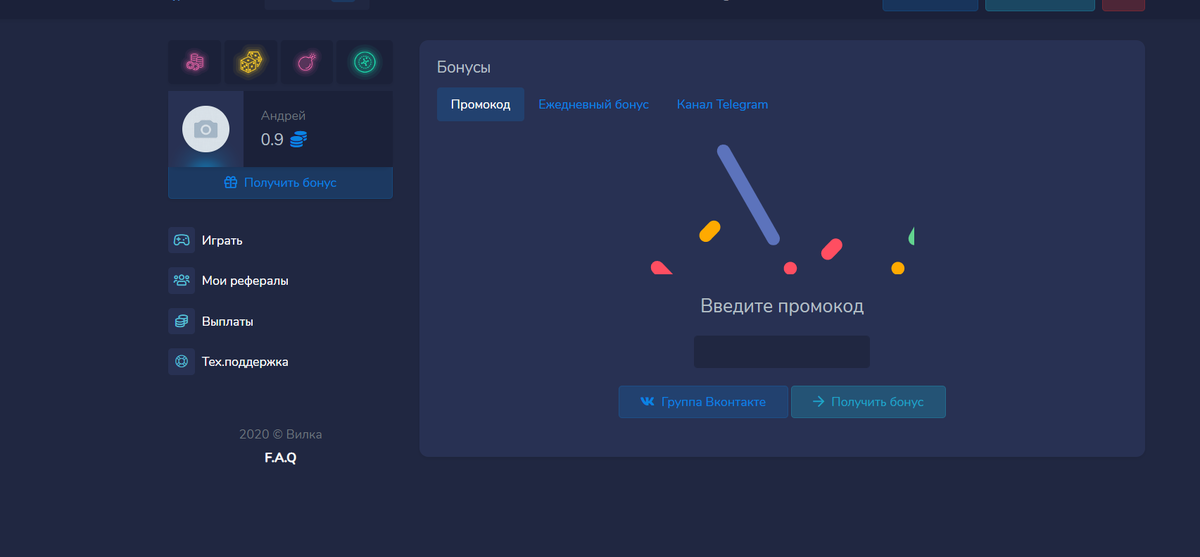Open the F.A.Q link
1200x557 pixels.
pos(280,458)
